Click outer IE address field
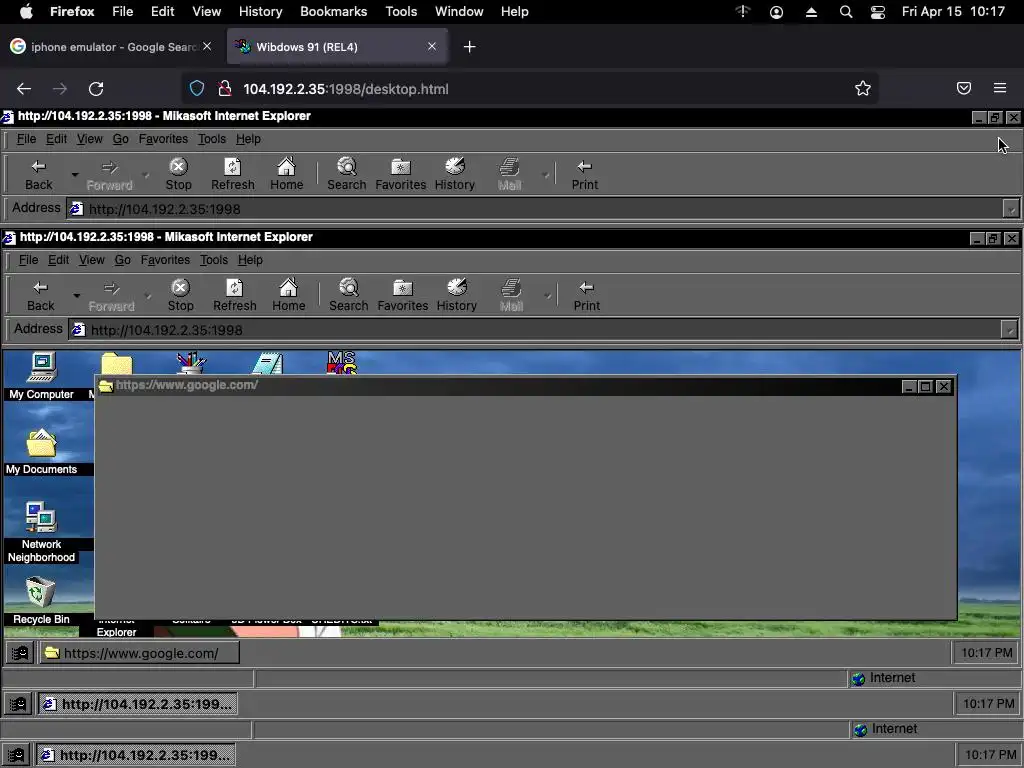 [534, 209]
